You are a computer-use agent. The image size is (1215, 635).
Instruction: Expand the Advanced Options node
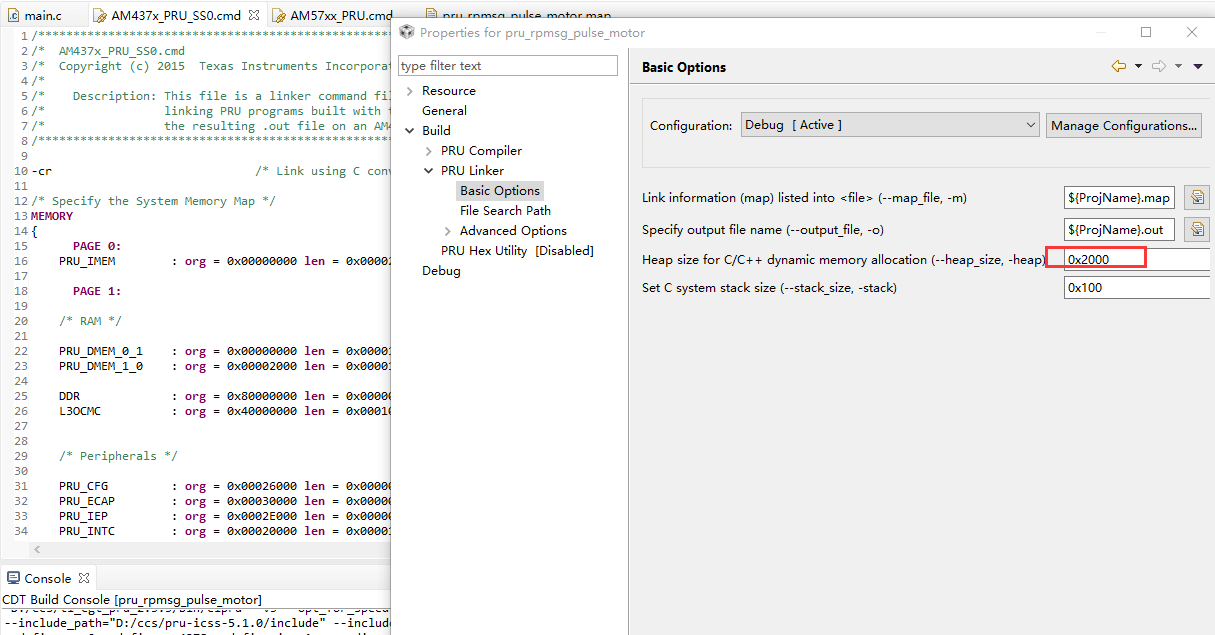pyautogui.click(x=448, y=231)
